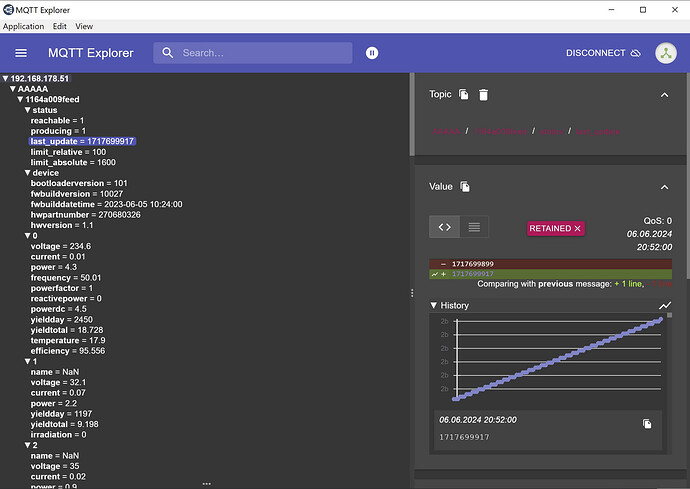The height and width of the screenshot is (489, 690).
Task: Select frequency = 50.01 topic
Action: point(66,278)
